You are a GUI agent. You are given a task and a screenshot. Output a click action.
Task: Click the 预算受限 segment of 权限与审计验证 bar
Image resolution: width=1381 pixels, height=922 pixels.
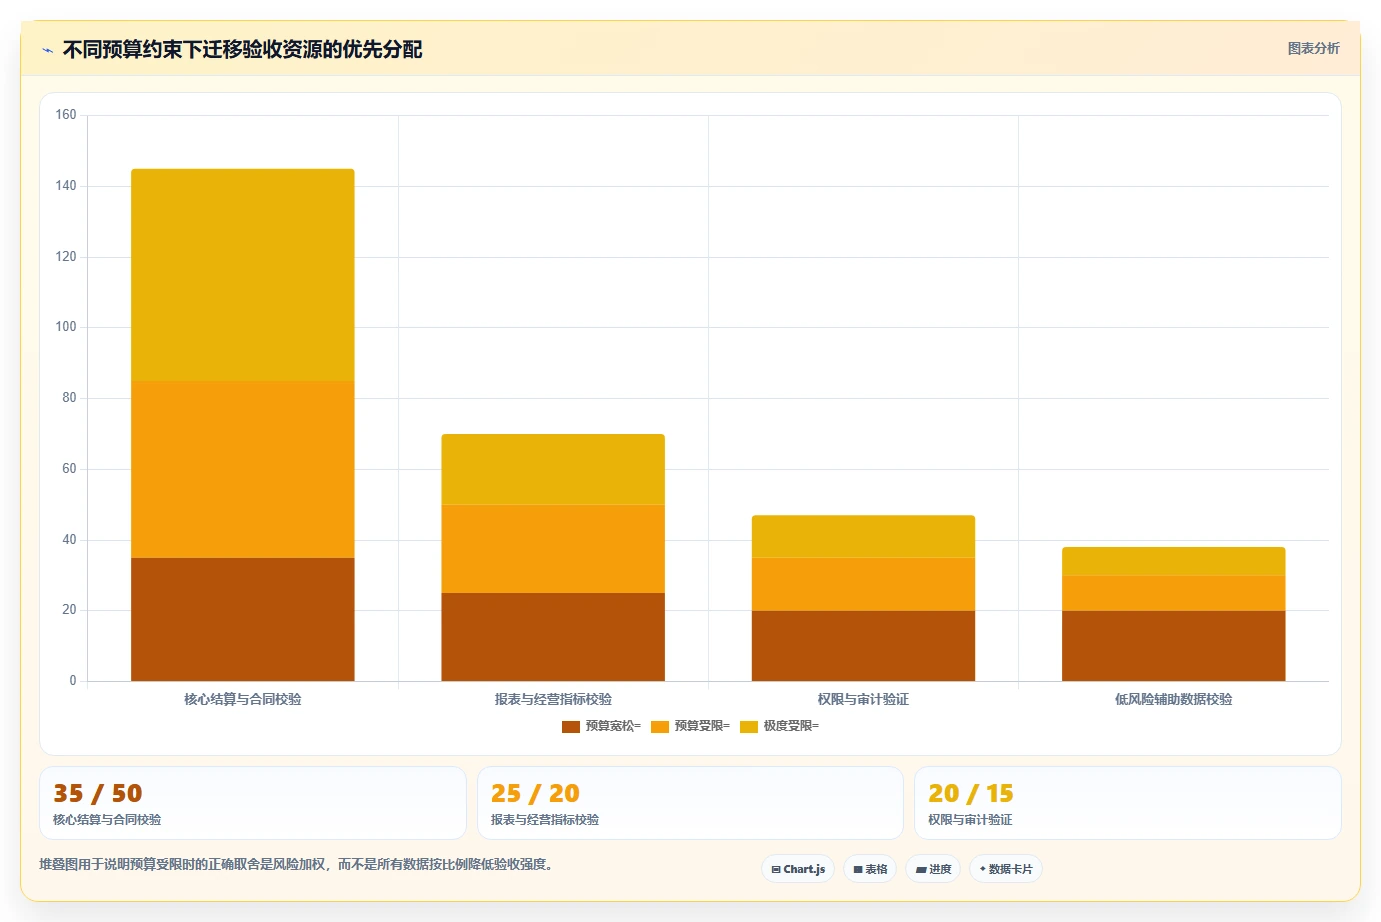pyautogui.click(x=863, y=584)
